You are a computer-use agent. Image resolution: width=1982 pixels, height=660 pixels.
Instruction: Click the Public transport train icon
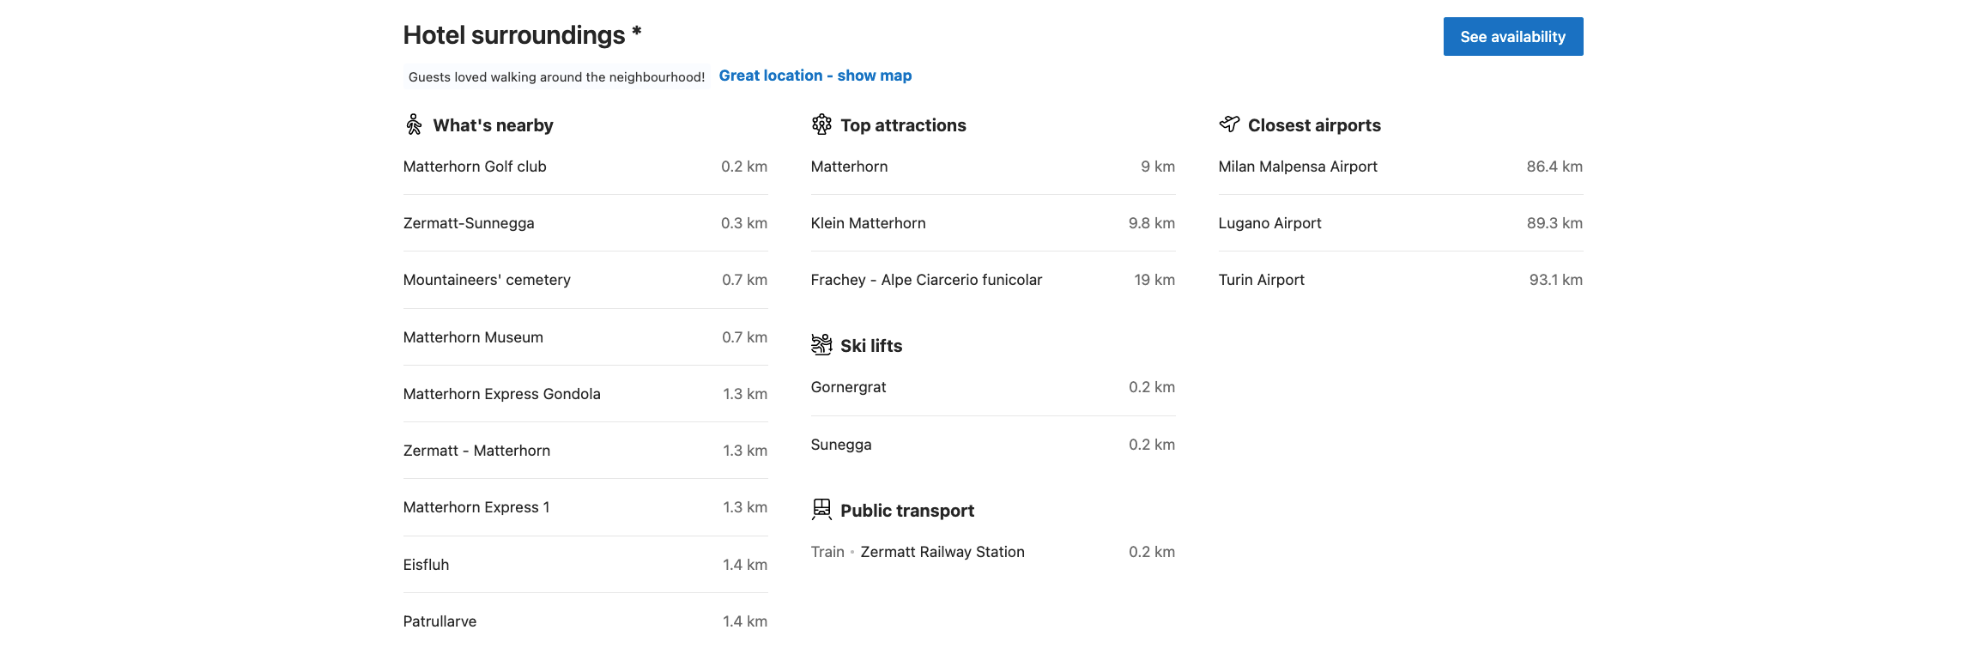[x=822, y=510]
